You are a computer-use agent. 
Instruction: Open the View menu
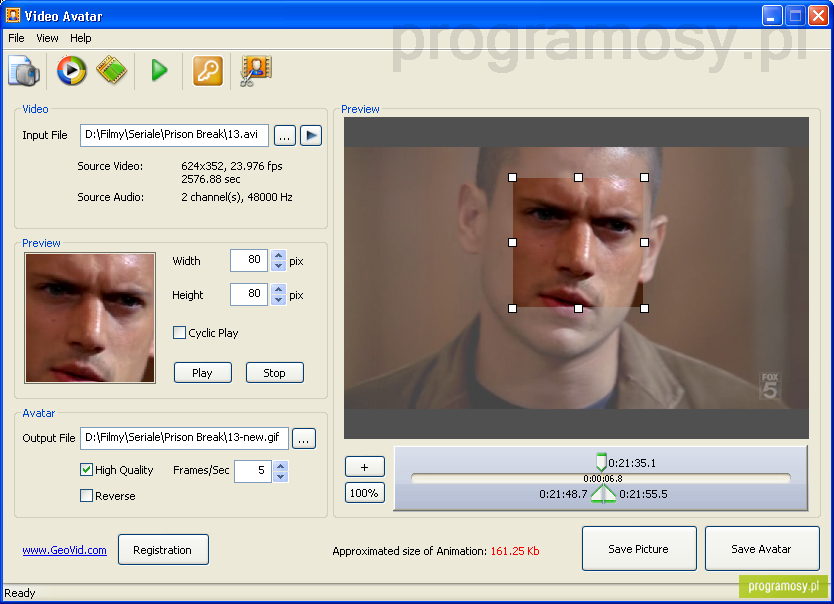[47, 38]
